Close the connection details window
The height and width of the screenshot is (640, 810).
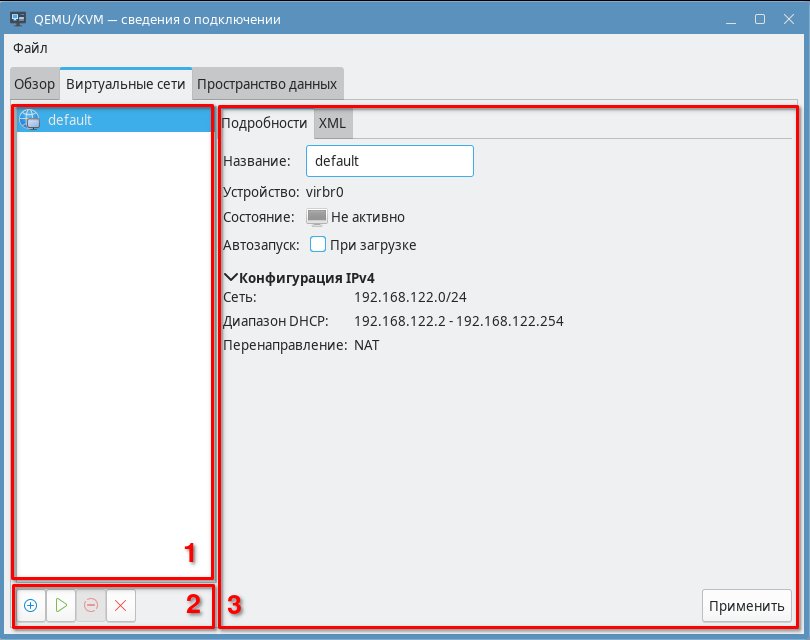[788, 19]
